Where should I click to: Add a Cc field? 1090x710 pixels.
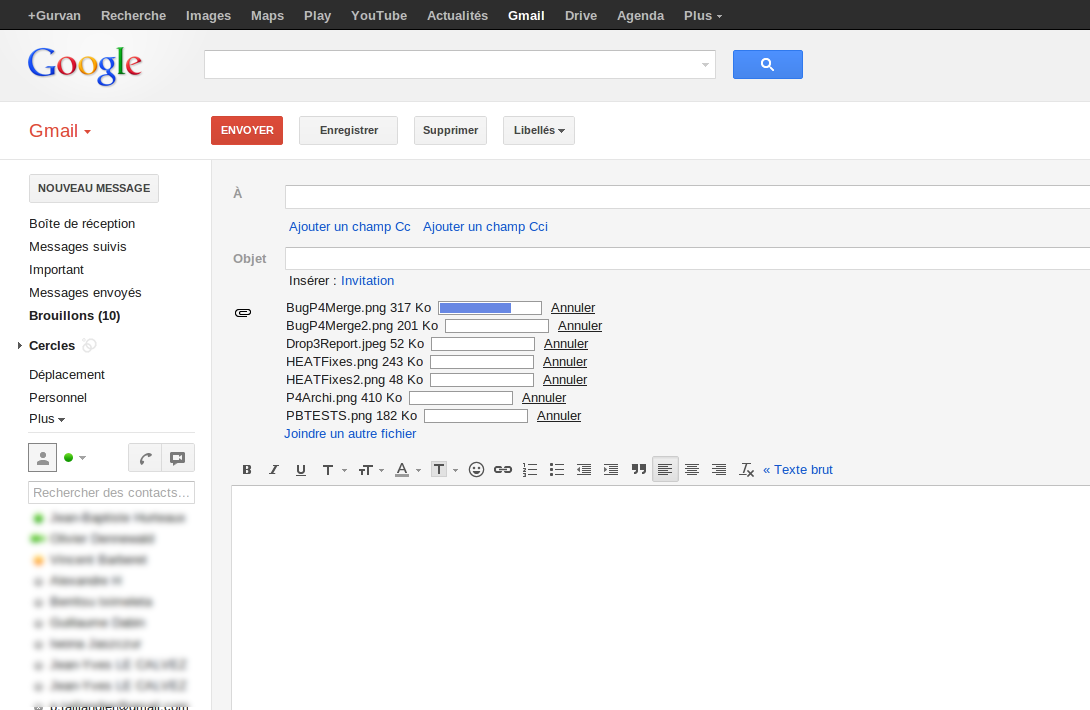pyautogui.click(x=350, y=227)
